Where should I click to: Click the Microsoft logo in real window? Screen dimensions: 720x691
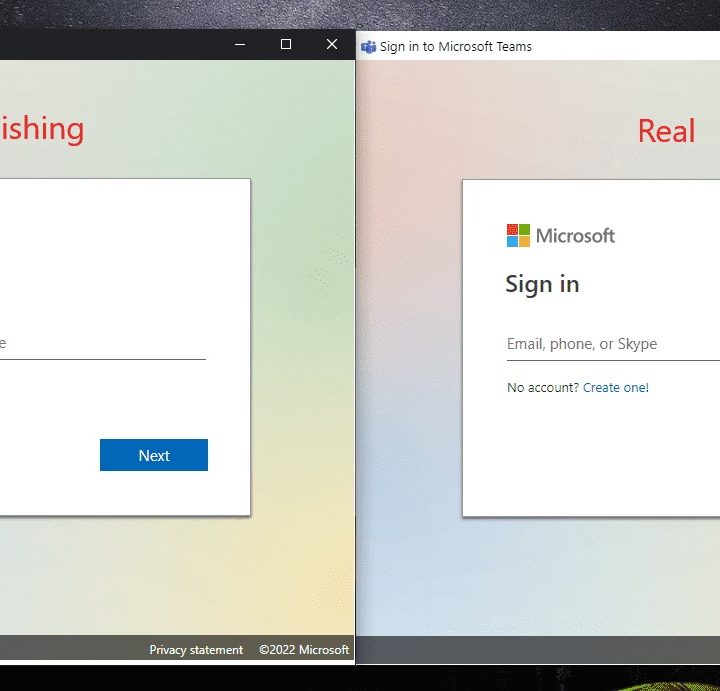pyautogui.click(x=561, y=236)
